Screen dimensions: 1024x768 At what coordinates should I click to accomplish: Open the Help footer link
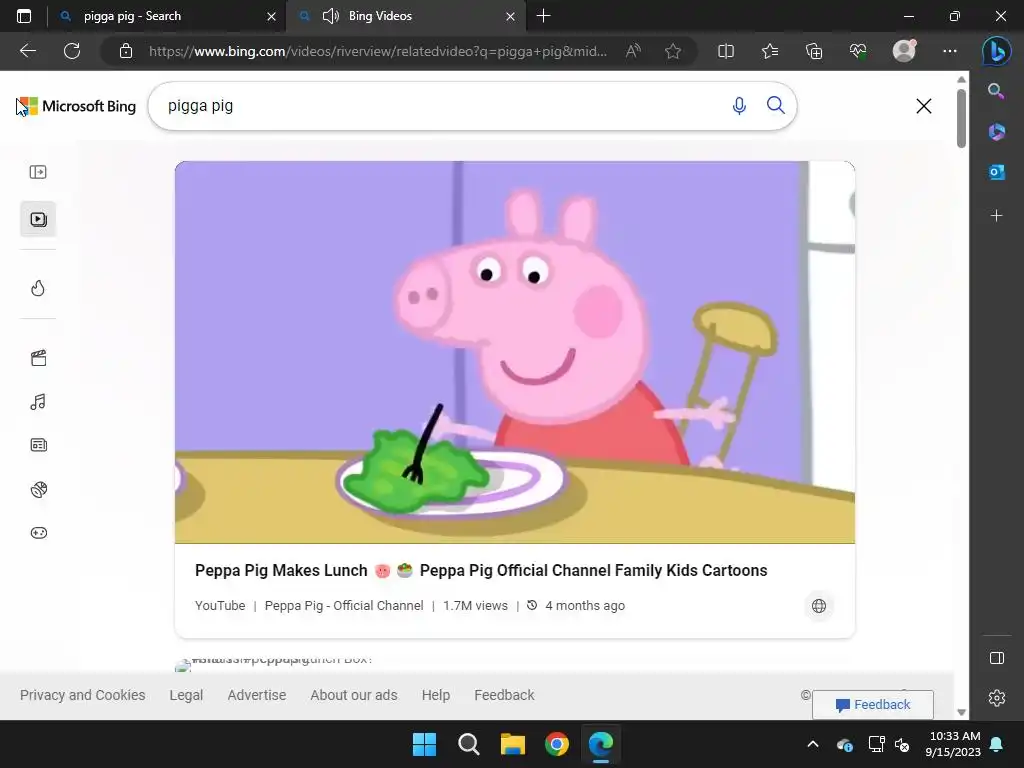coord(436,695)
